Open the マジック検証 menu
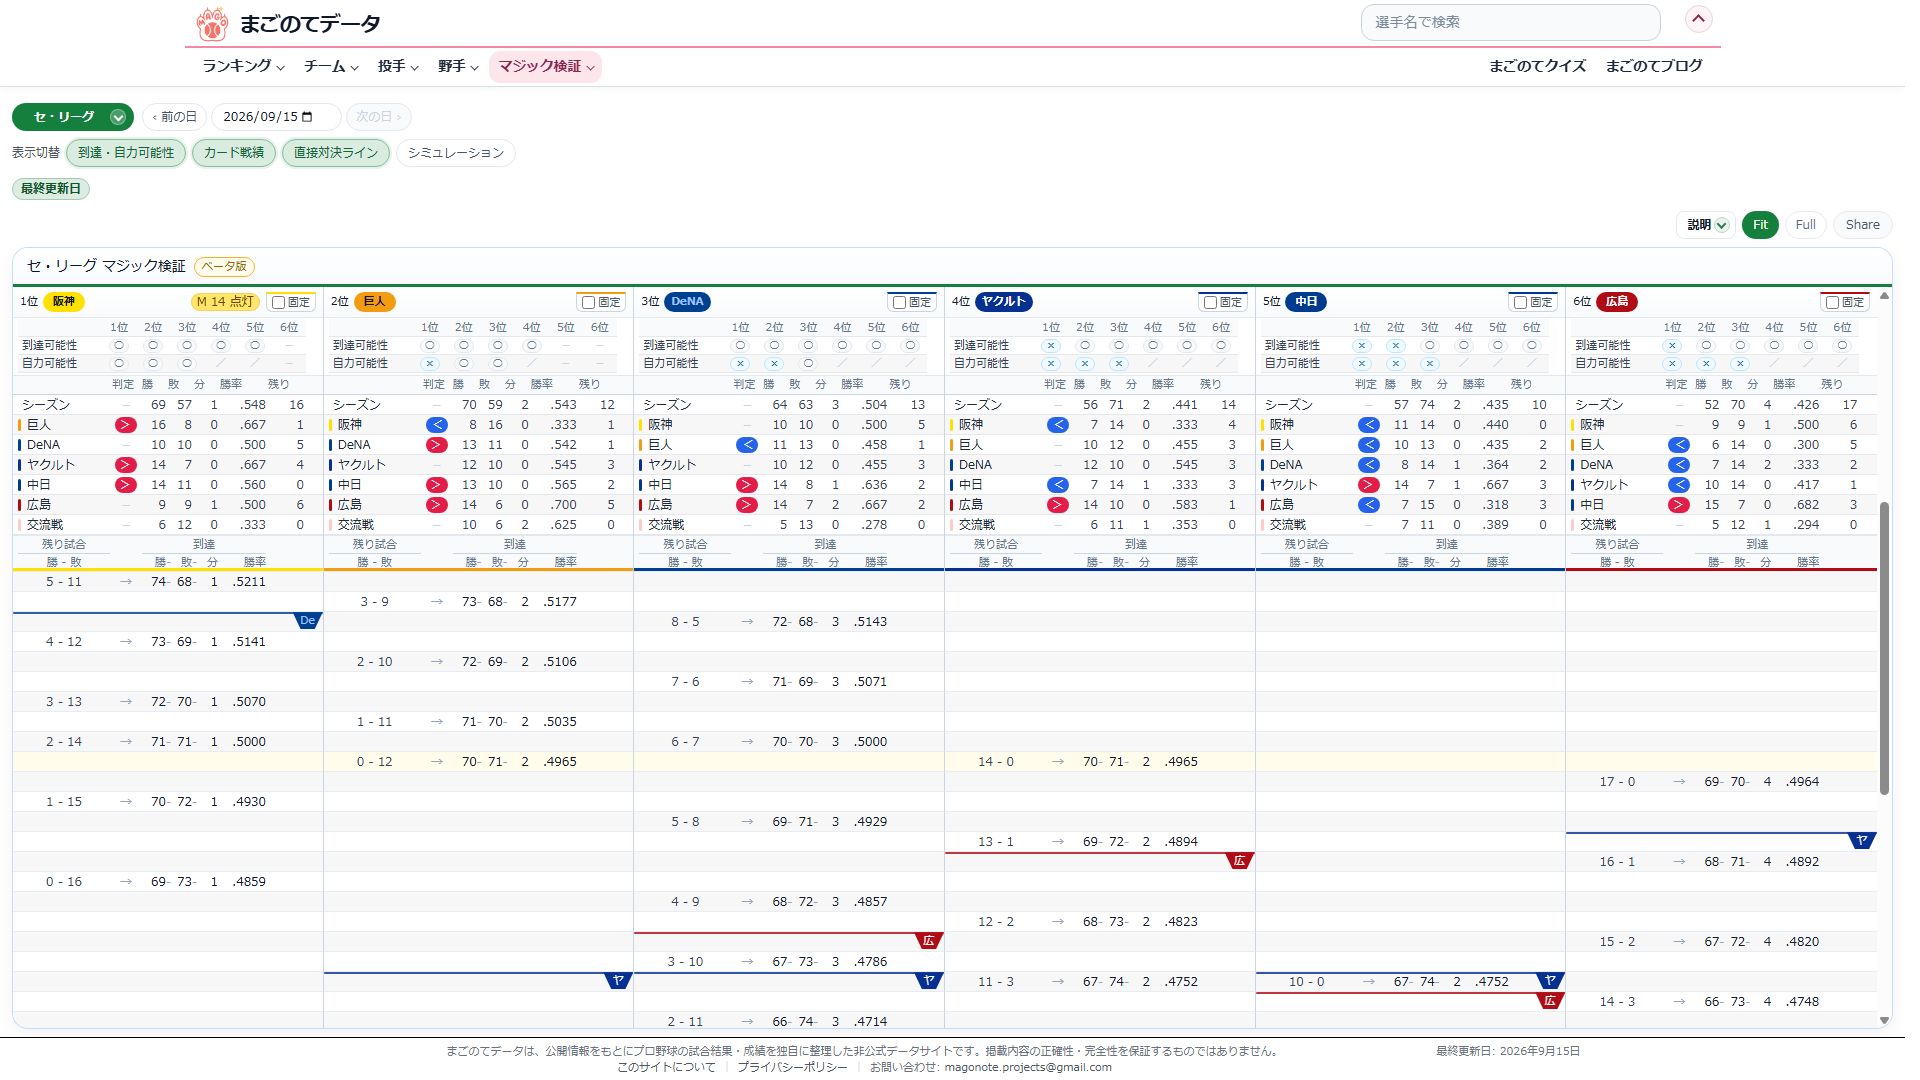Viewport: 1920px width, 1080px height. click(546, 67)
